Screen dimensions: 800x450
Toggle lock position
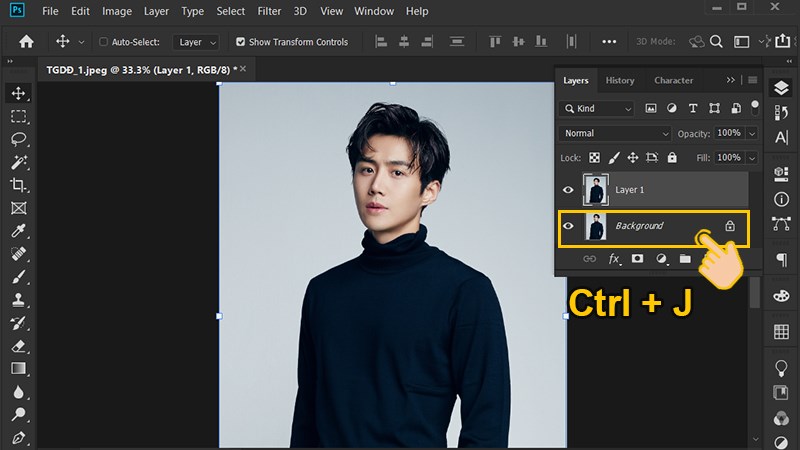coord(633,158)
